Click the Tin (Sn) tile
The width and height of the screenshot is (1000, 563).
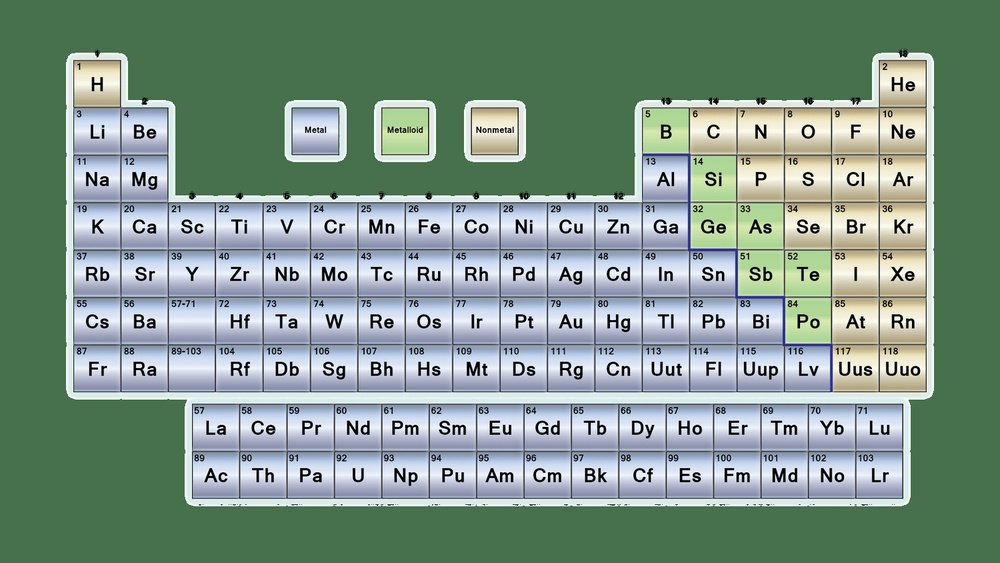pos(713,273)
